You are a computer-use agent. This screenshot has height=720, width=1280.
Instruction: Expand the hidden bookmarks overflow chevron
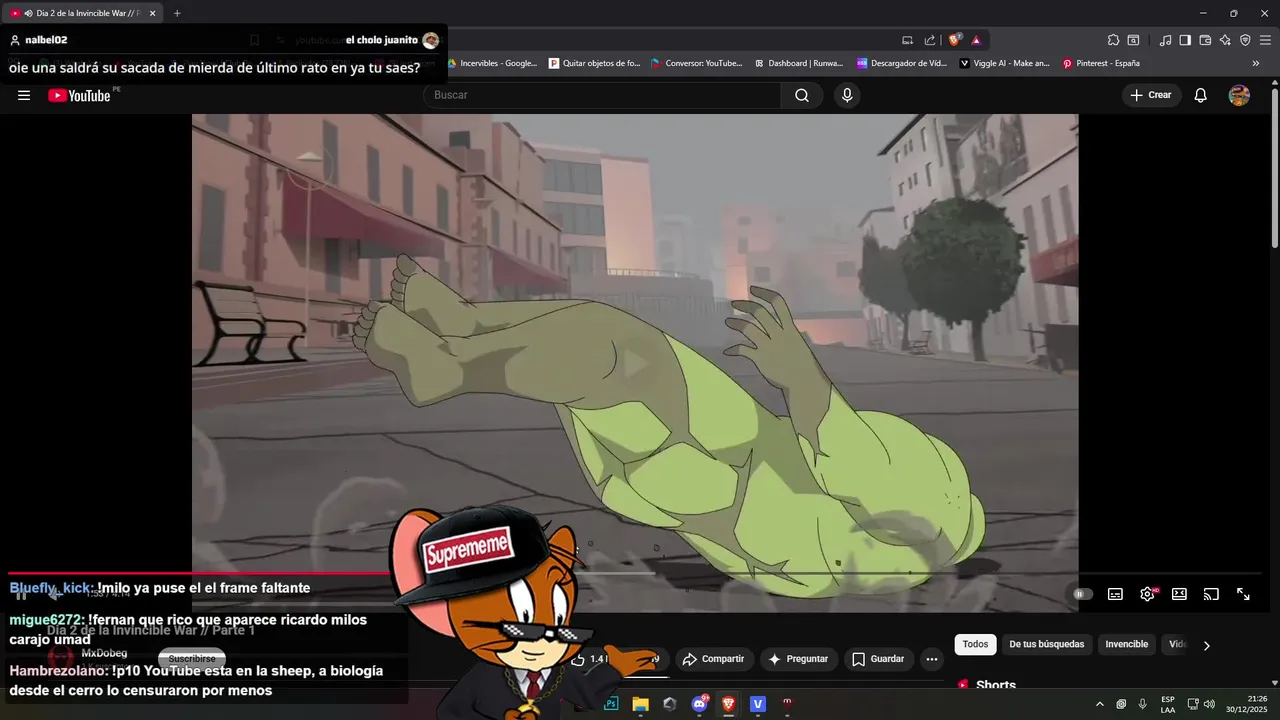coord(1256,63)
